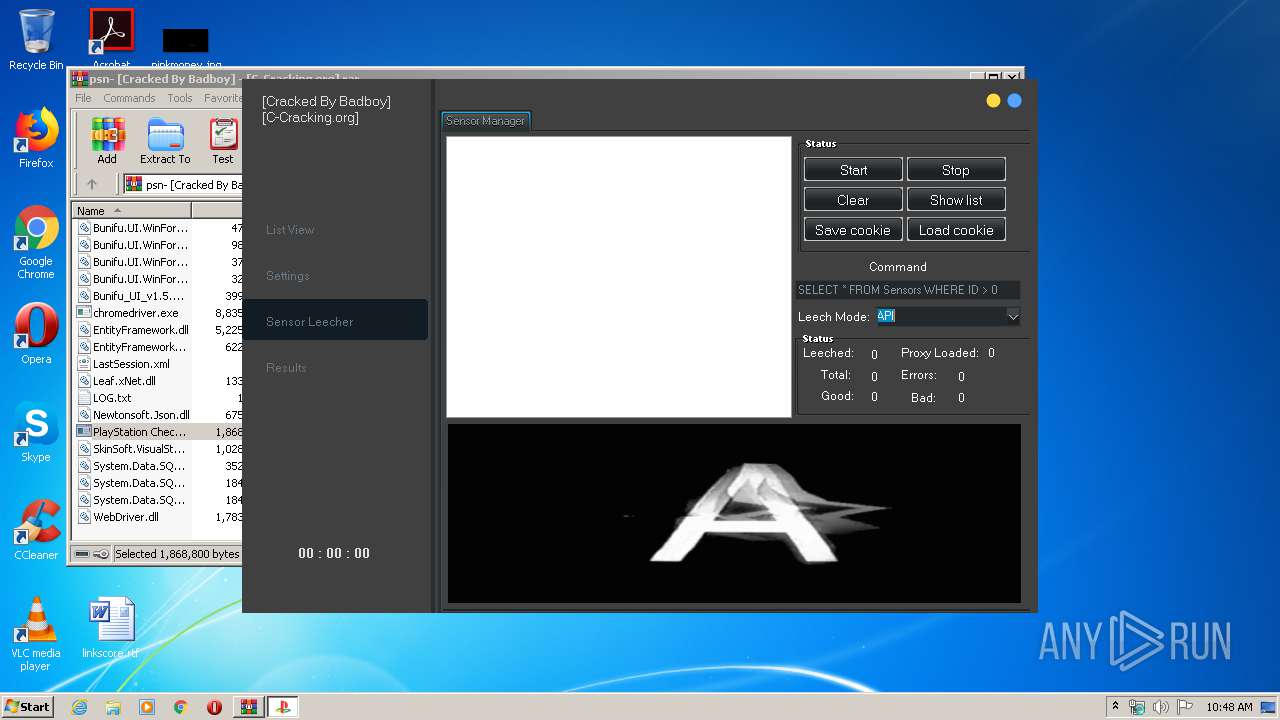This screenshot has height=720, width=1280.
Task: Click the yellow circle window button
Action: (993, 101)
